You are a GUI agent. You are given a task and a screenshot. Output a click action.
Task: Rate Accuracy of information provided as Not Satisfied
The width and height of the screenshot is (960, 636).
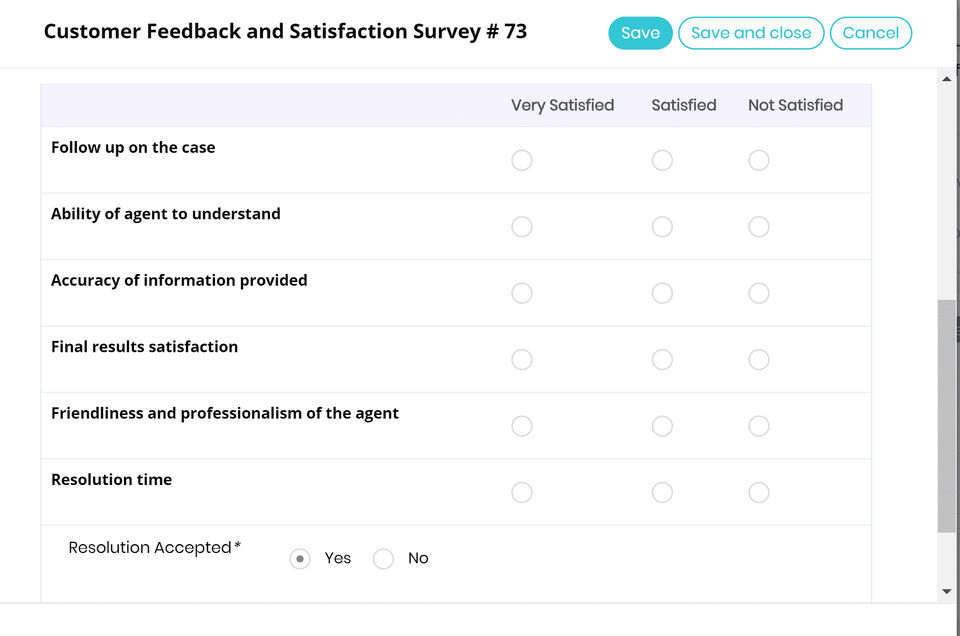(759, 293)
